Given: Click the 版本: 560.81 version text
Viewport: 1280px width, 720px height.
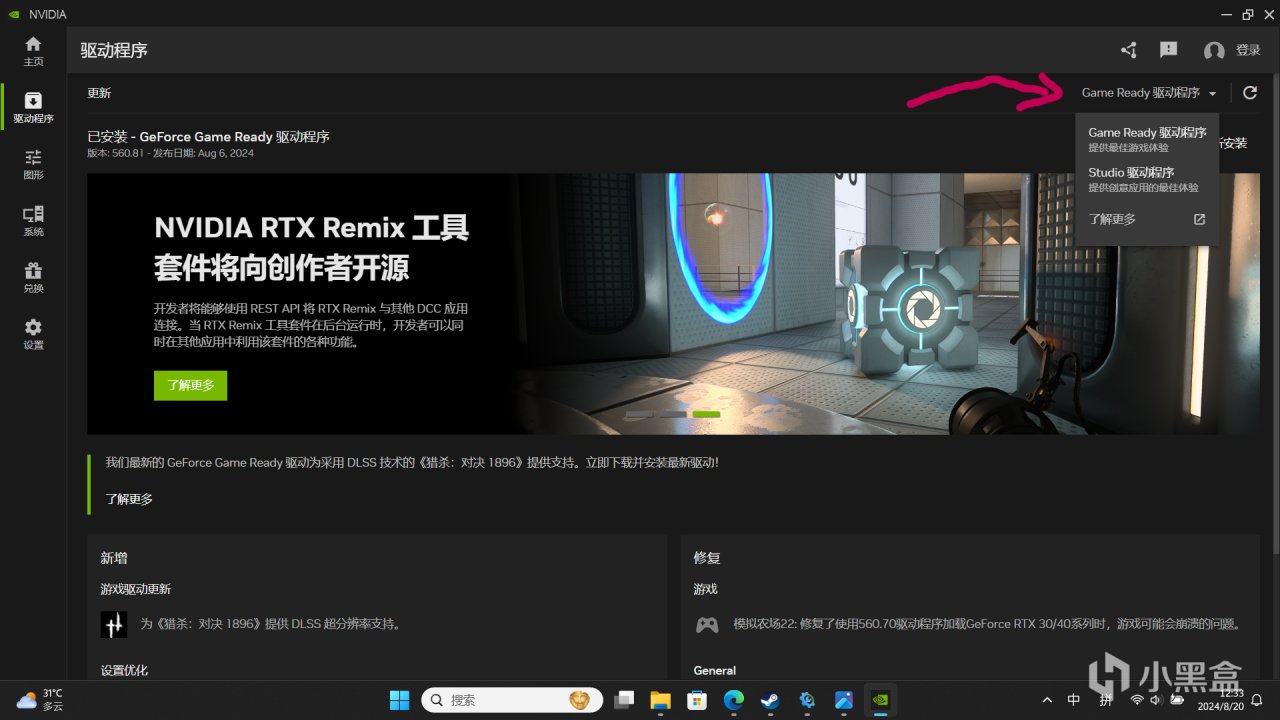Looking at the screenshot, I should (x=170, y=153).
